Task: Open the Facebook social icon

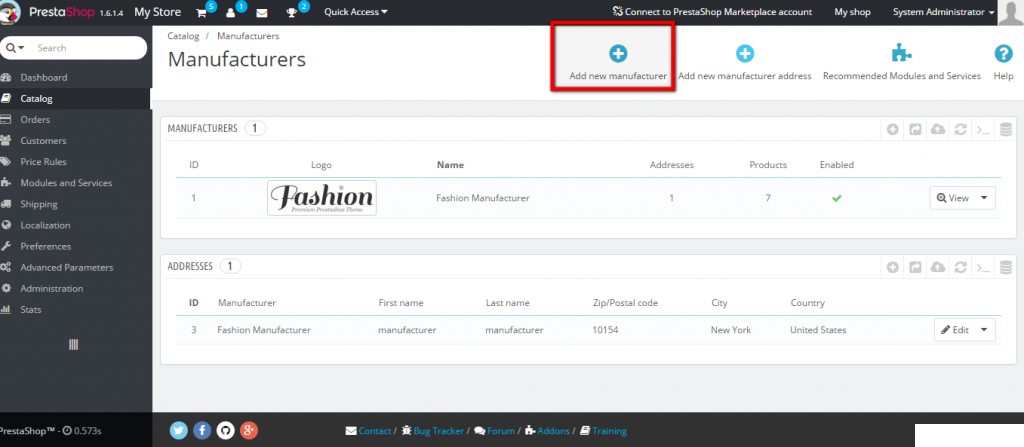Action: [202, 430]
